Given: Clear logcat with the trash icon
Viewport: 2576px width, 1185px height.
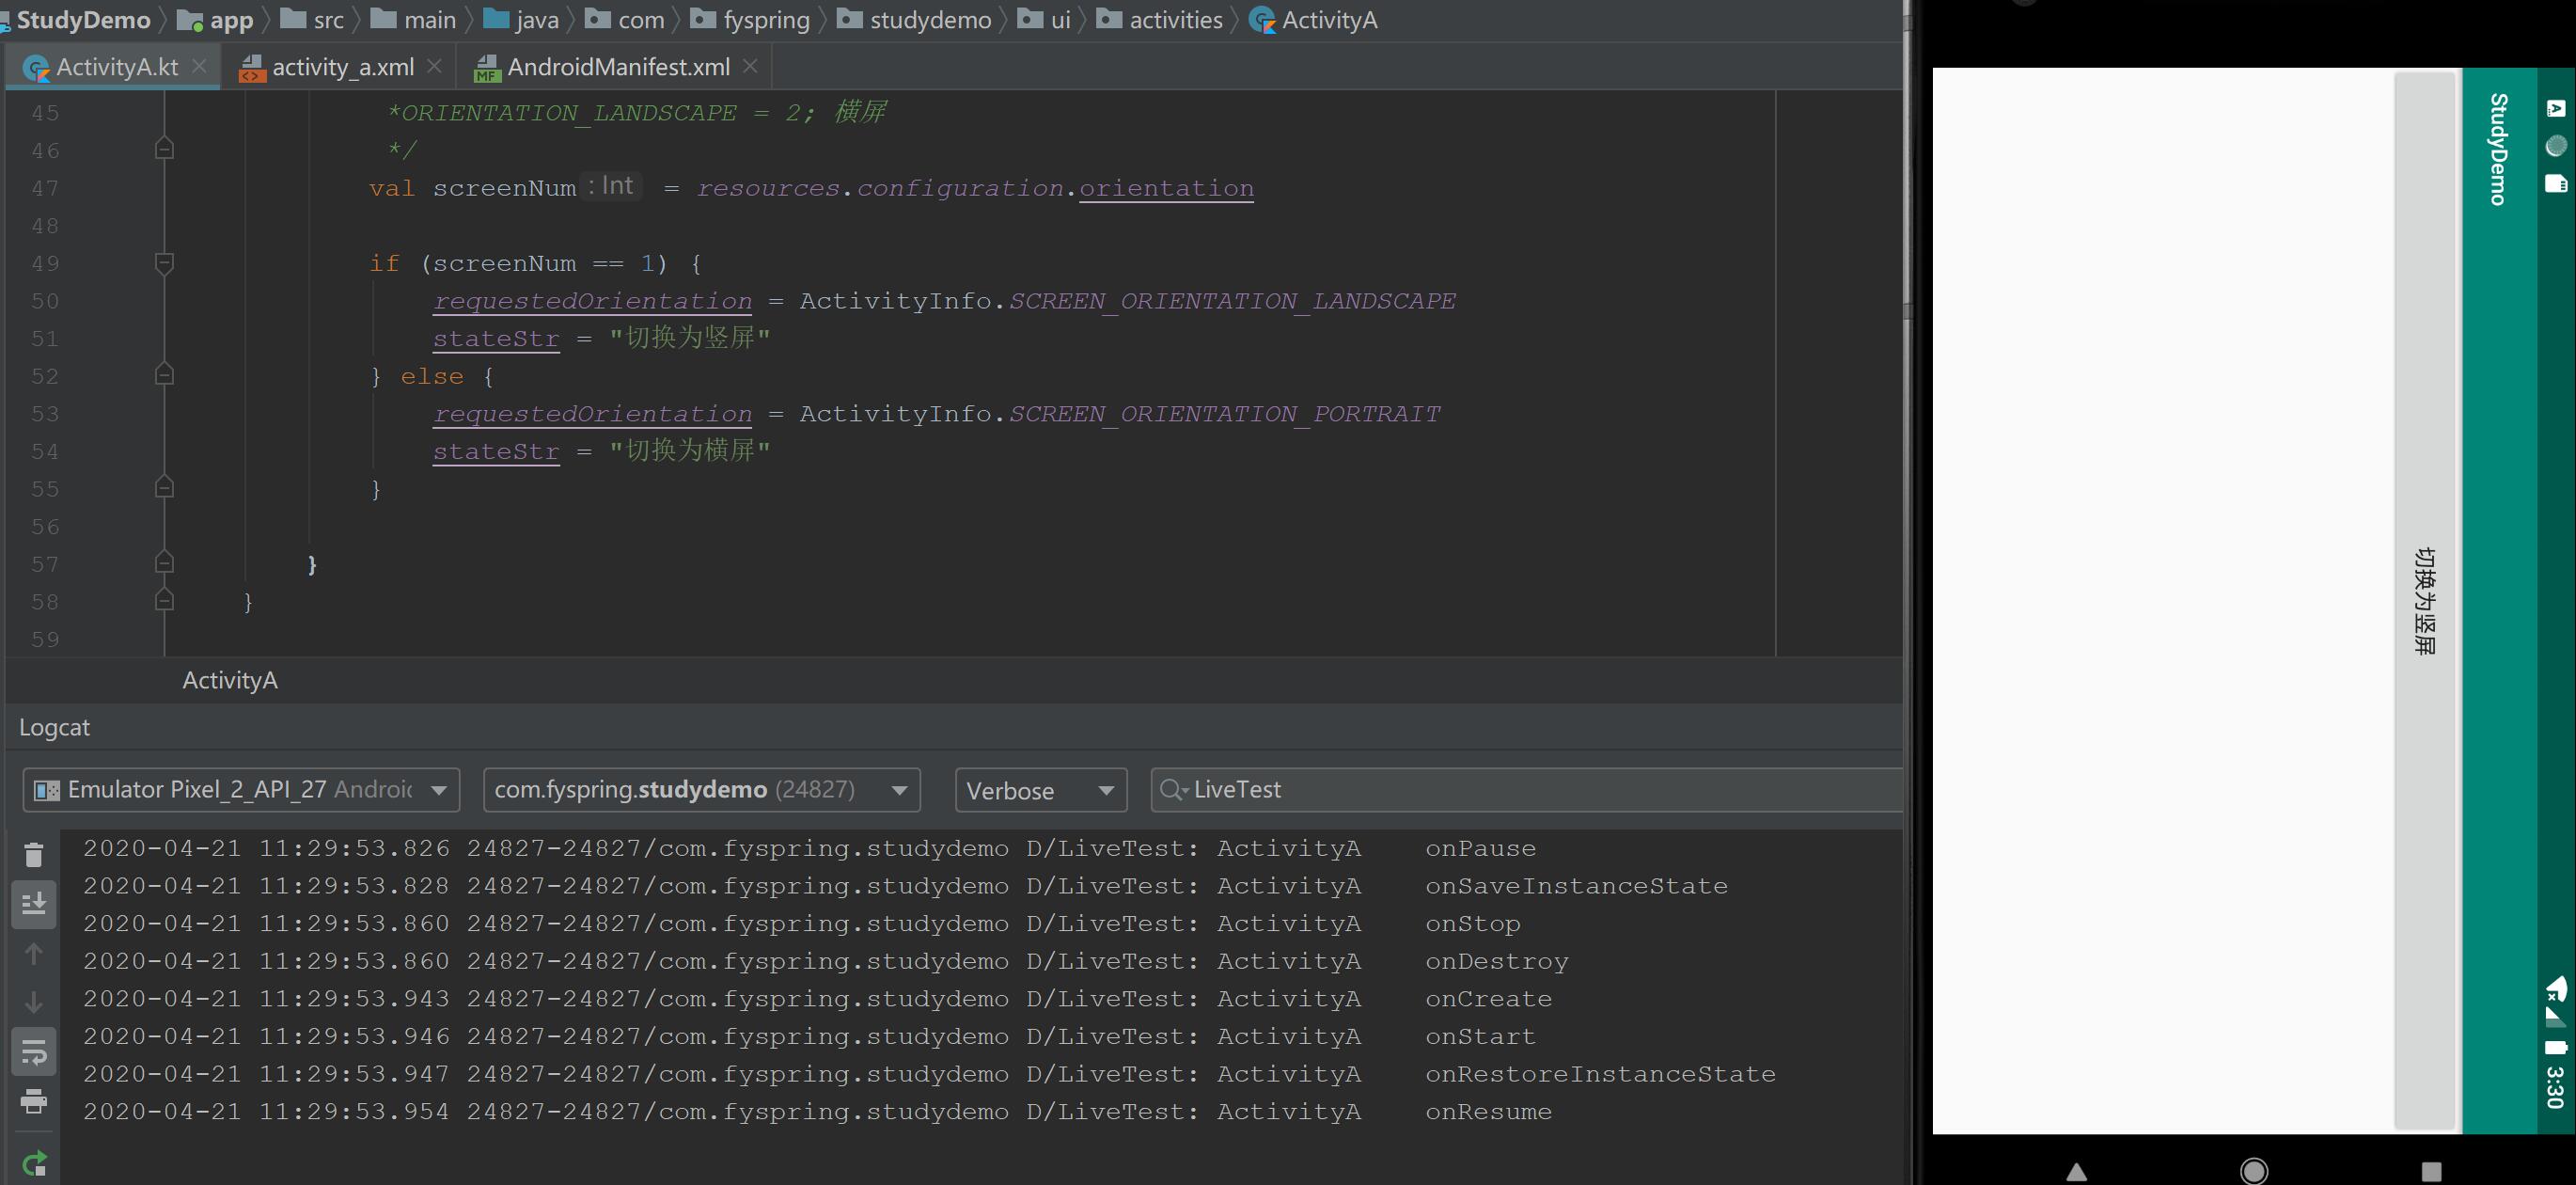Looking at the screenshot, I should (x=34, y=854).
